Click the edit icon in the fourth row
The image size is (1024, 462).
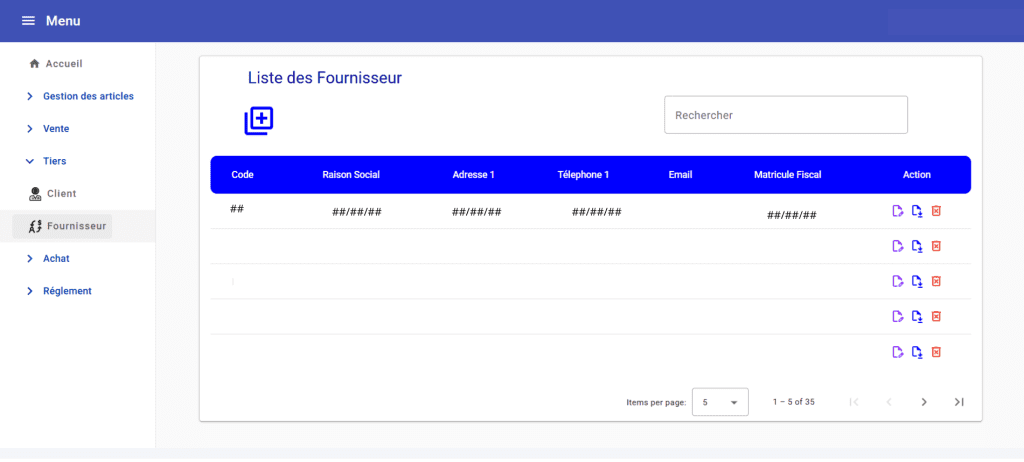pyautogui.click(x=897, y=317)
